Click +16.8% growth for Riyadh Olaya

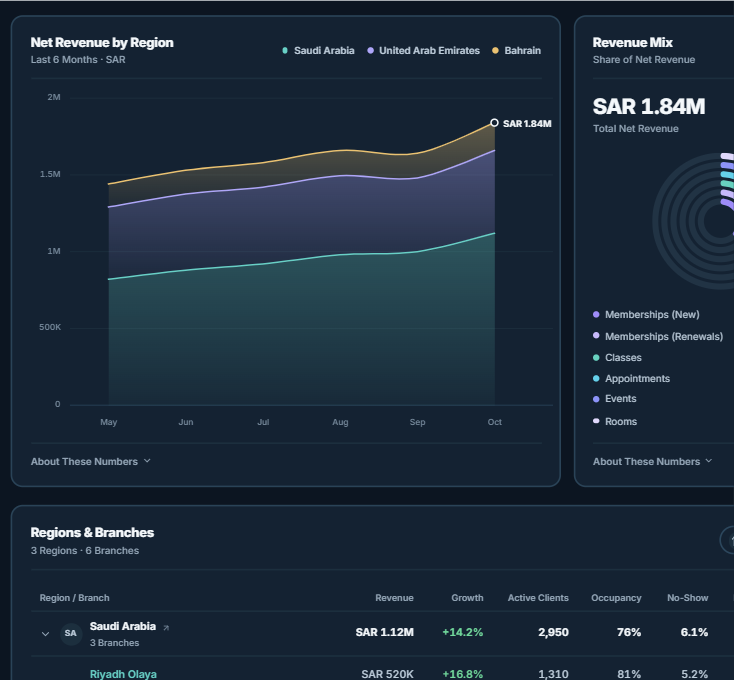[x=462, y=674]
